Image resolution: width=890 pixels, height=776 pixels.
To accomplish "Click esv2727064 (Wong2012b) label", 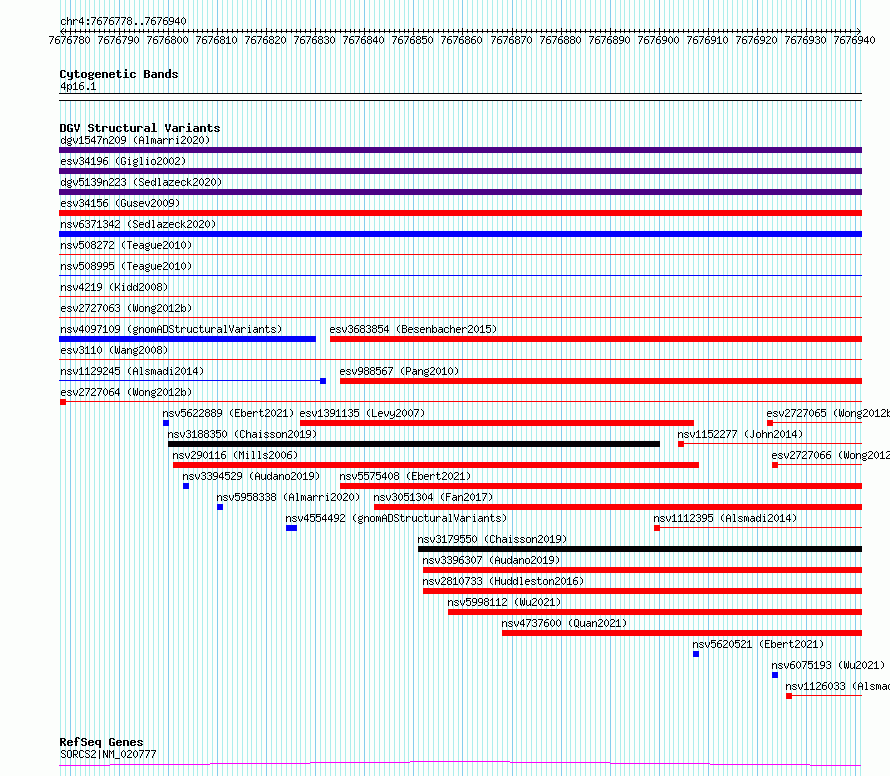I will coord(126,392).
